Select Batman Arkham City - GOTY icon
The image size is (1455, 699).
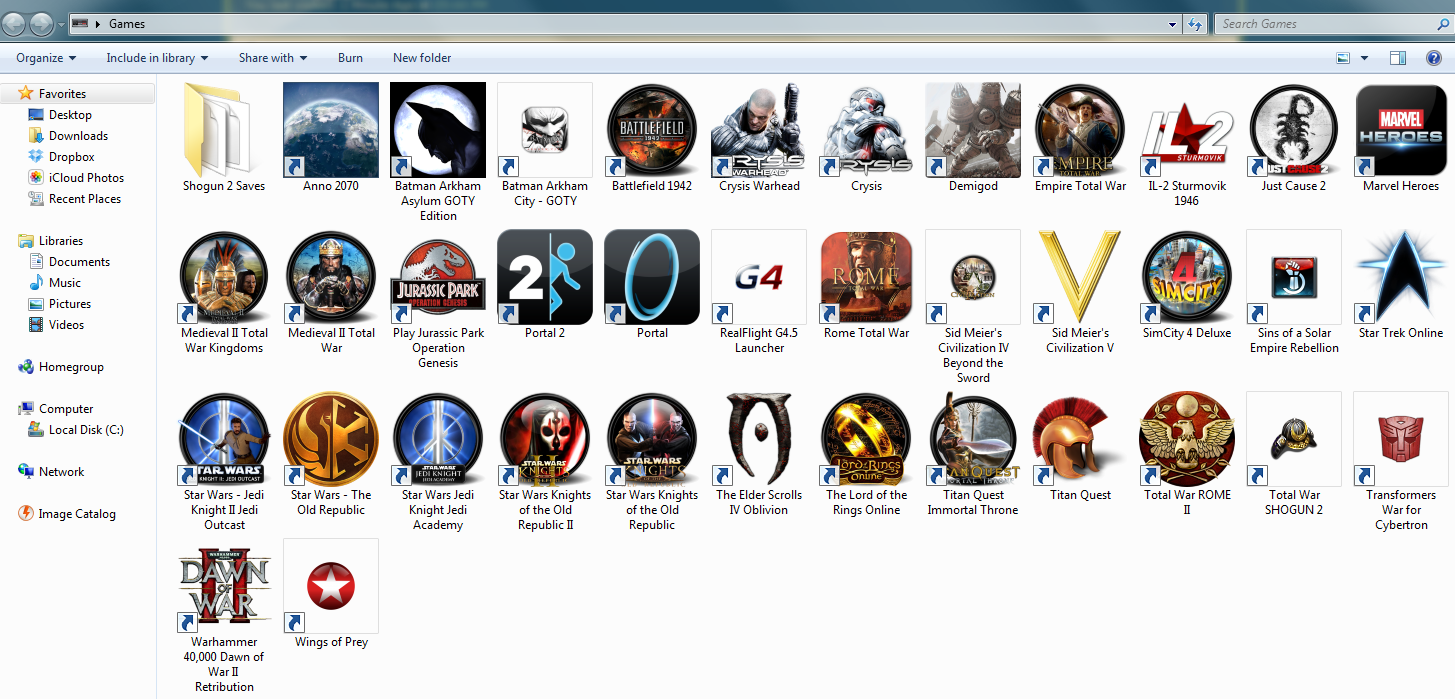click(545, 130)
